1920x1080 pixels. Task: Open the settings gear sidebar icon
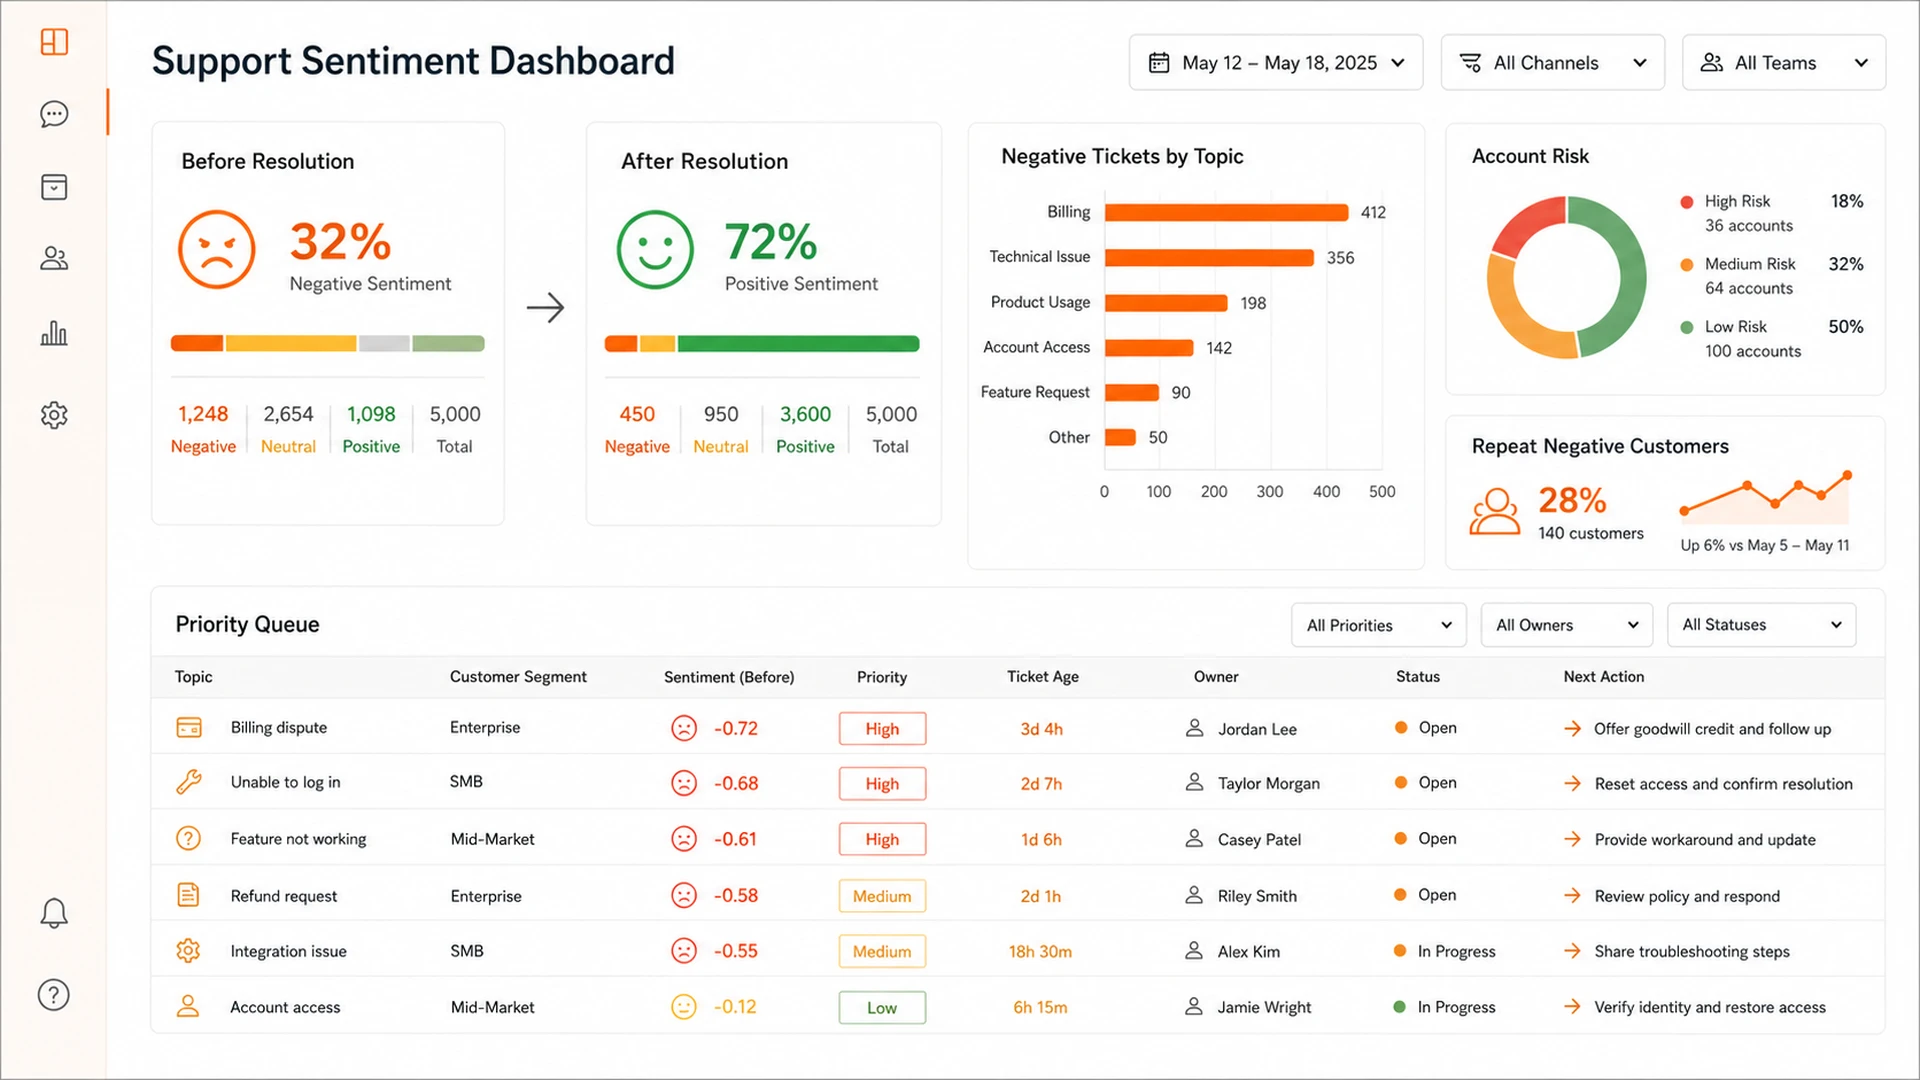click(54, 415)
